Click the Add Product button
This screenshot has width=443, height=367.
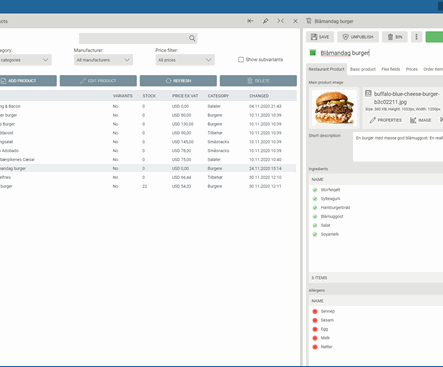click(x=28, y=81)
